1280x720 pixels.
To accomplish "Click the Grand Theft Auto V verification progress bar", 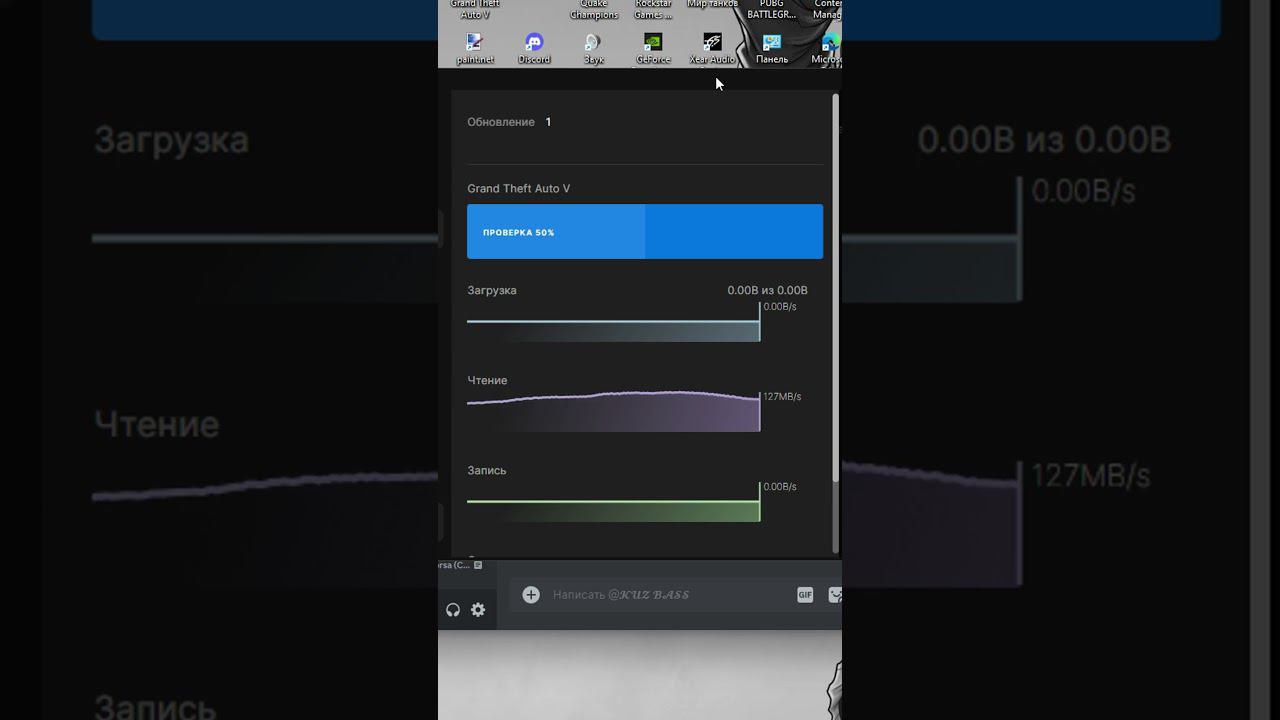I will point(645,232).
